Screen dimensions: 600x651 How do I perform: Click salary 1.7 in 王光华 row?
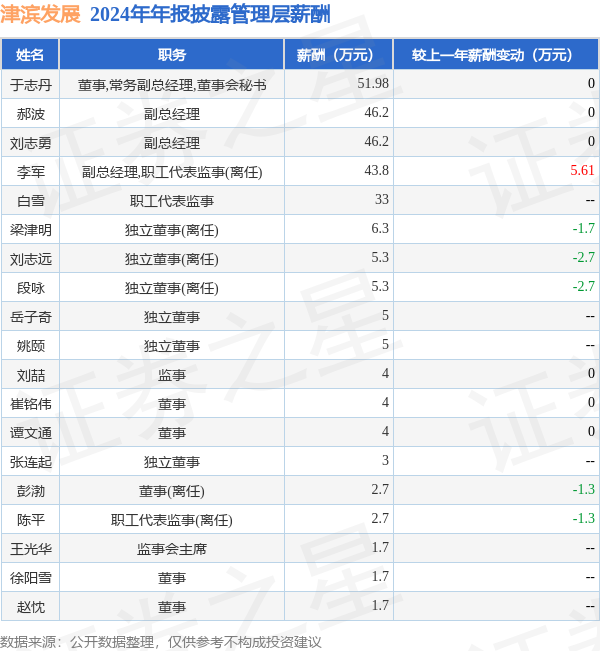[x=380, y=548]
